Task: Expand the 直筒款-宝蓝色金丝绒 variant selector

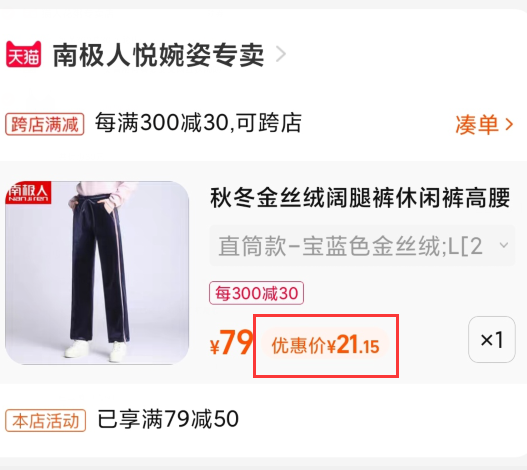Action: click(x=362, y=246)
